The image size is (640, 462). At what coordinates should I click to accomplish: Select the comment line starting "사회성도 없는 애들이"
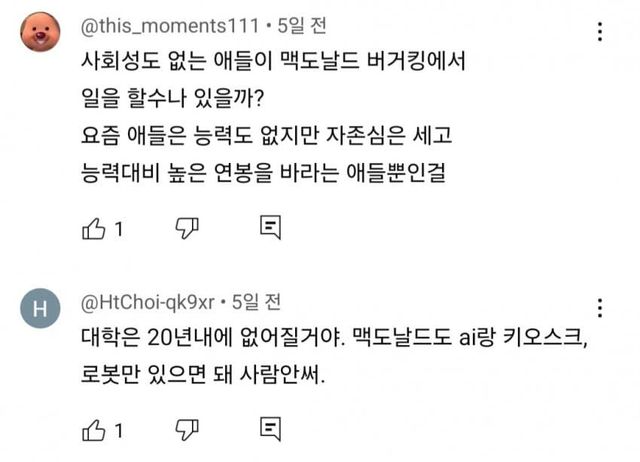273,65
